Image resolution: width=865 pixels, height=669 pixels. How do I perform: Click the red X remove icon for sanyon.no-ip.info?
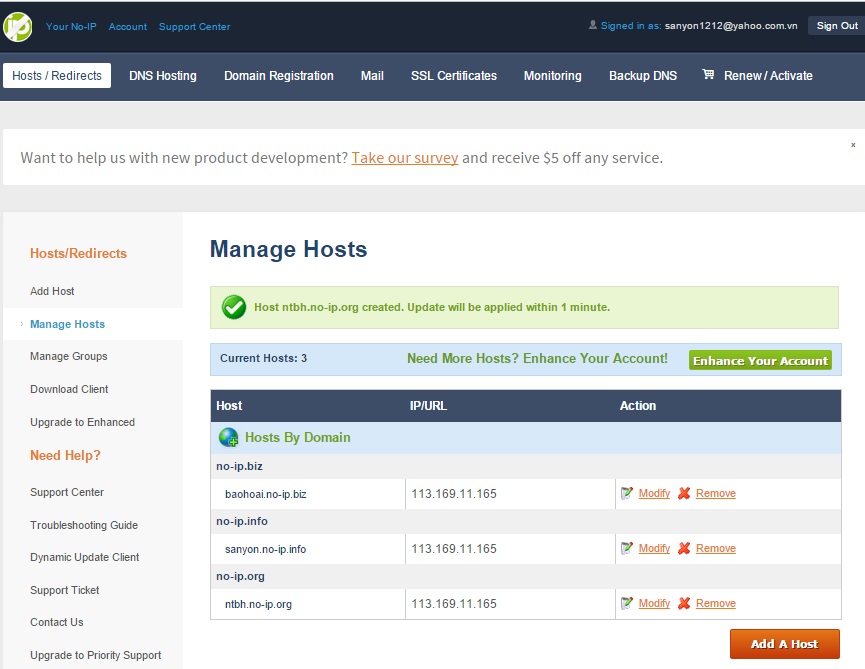[x=684, y=548]
